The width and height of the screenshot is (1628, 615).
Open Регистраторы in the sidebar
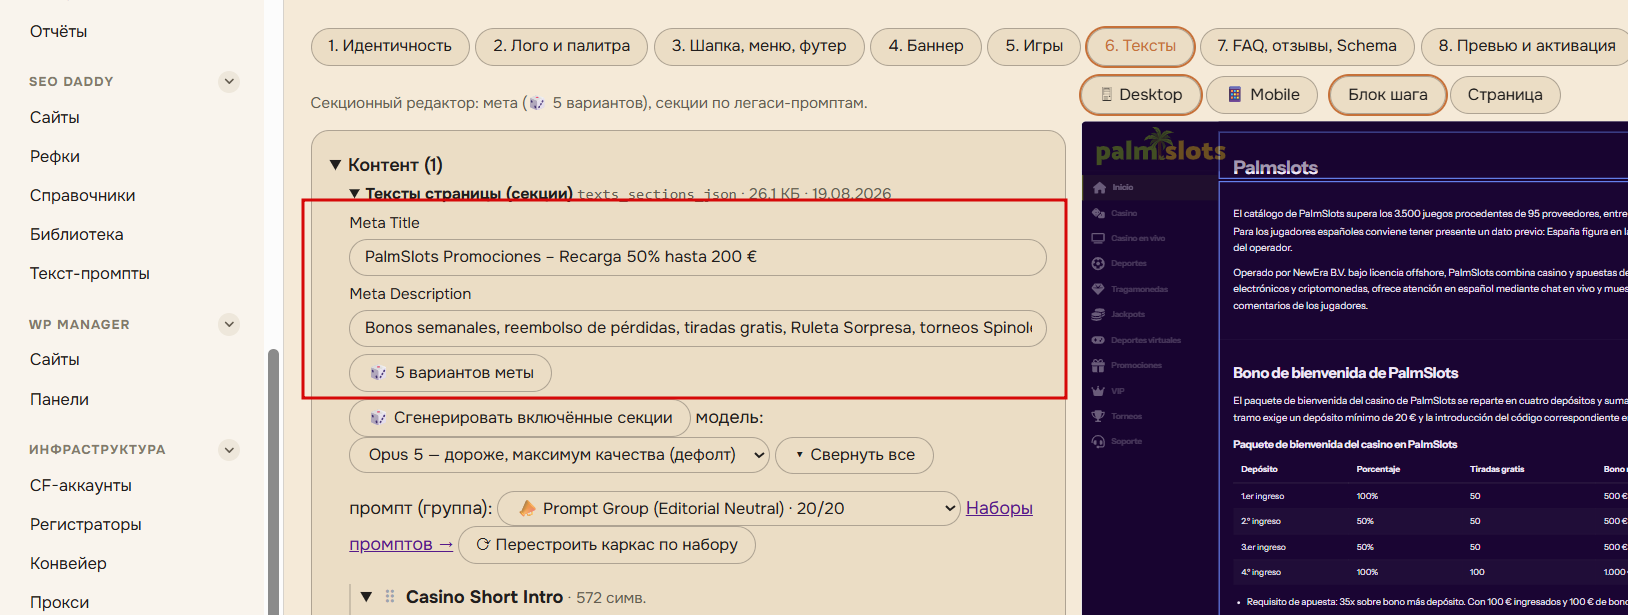pyautogui.click(x=86, y=524)
